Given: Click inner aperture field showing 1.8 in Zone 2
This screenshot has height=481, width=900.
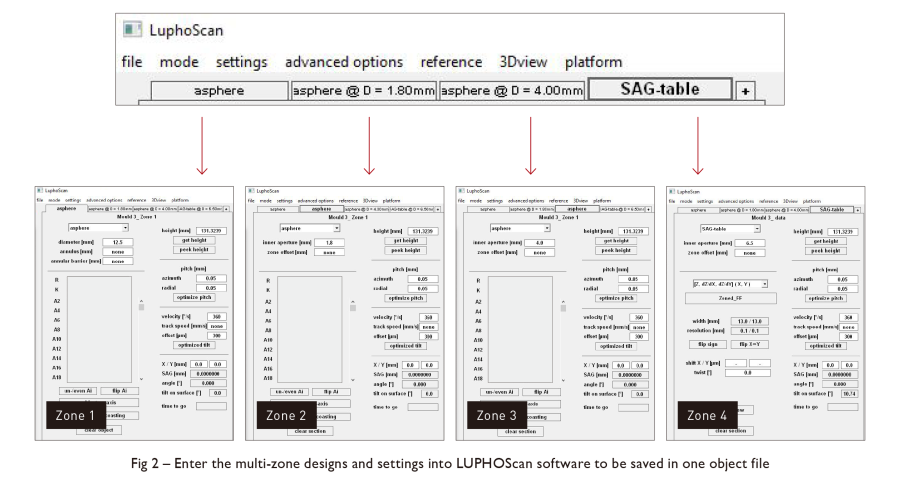Looking at the screenshot, I should coord(329,243).
